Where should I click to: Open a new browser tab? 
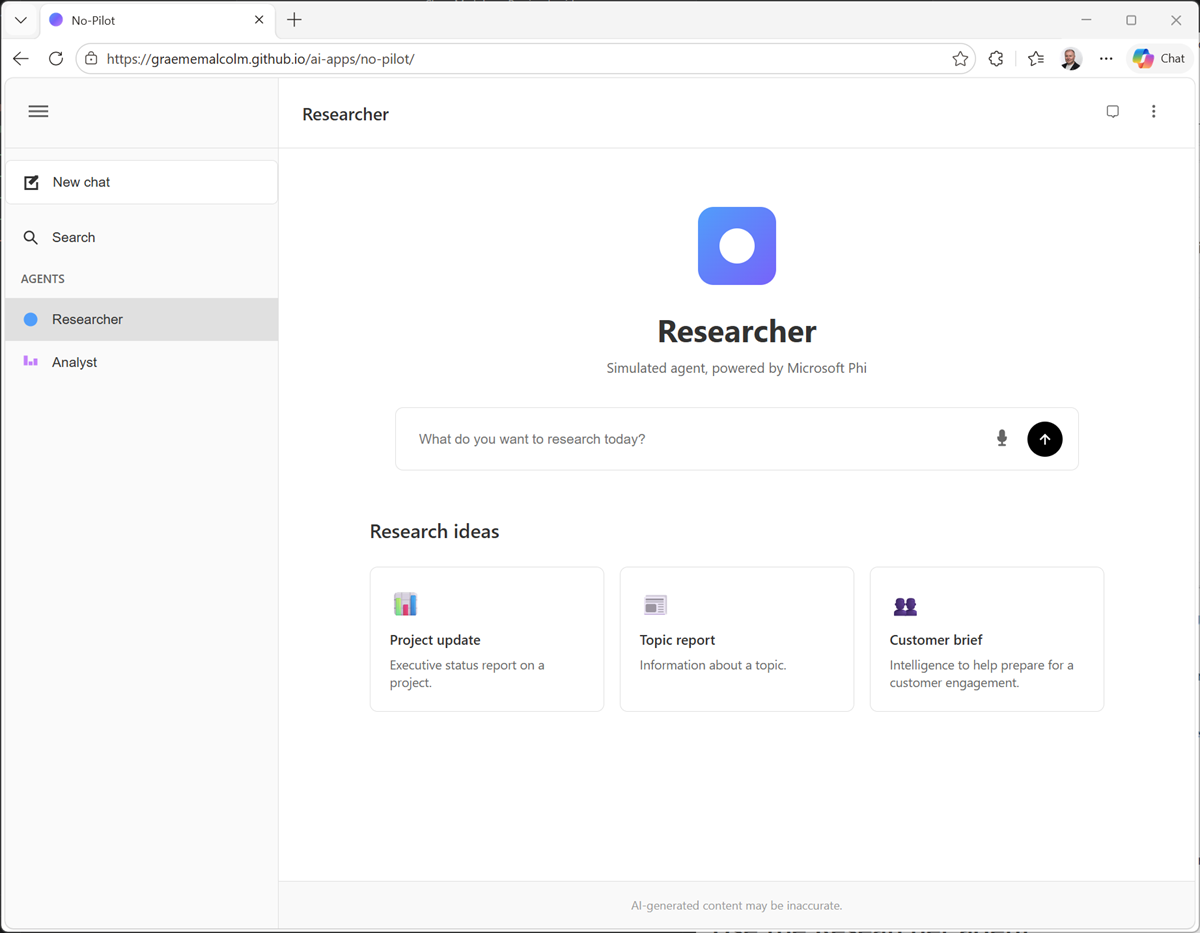click(294, 20)
